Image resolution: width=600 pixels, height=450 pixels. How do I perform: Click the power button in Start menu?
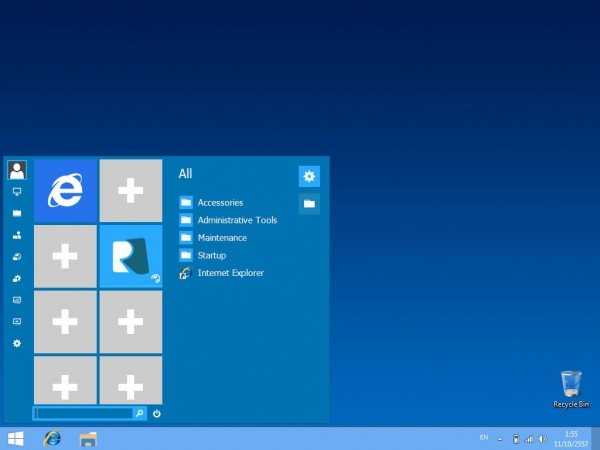157,413
